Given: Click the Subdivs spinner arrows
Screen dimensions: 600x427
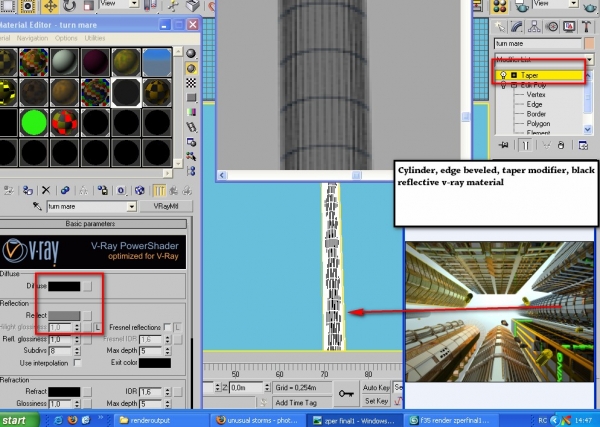Looking at the screenshot, I should pos(77,351).
